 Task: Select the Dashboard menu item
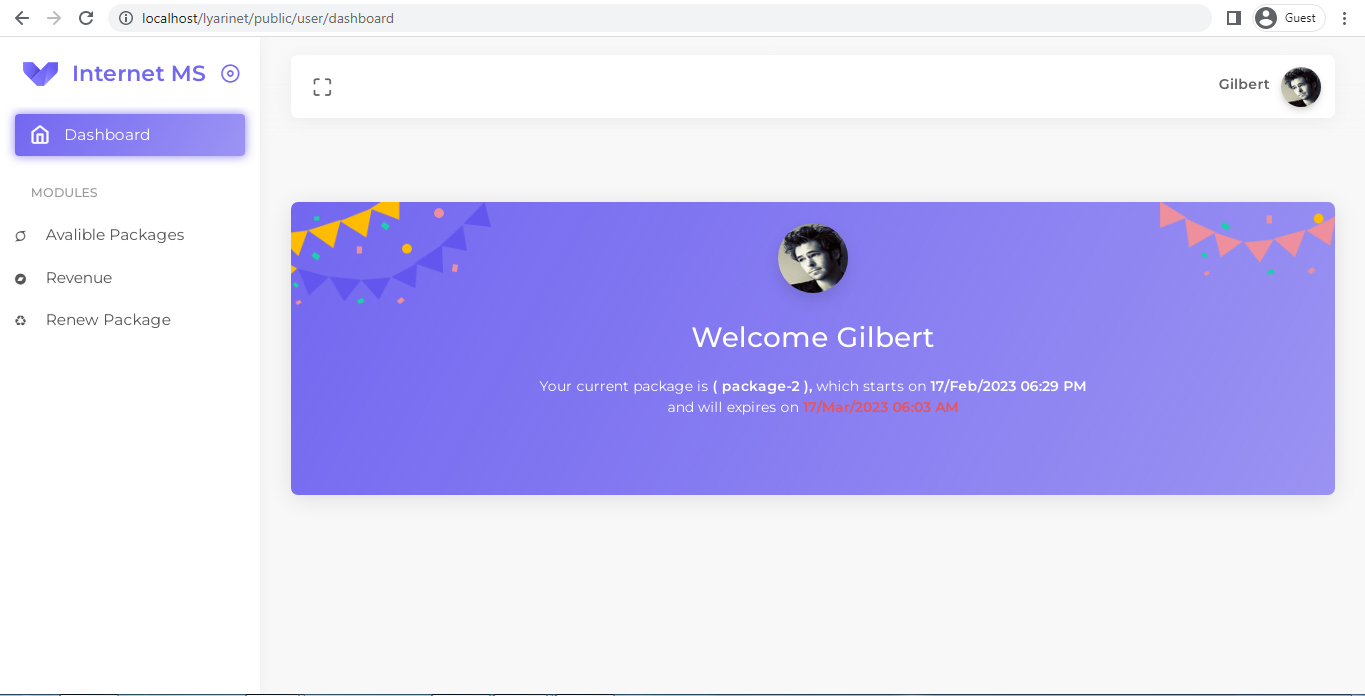[107, 134]
